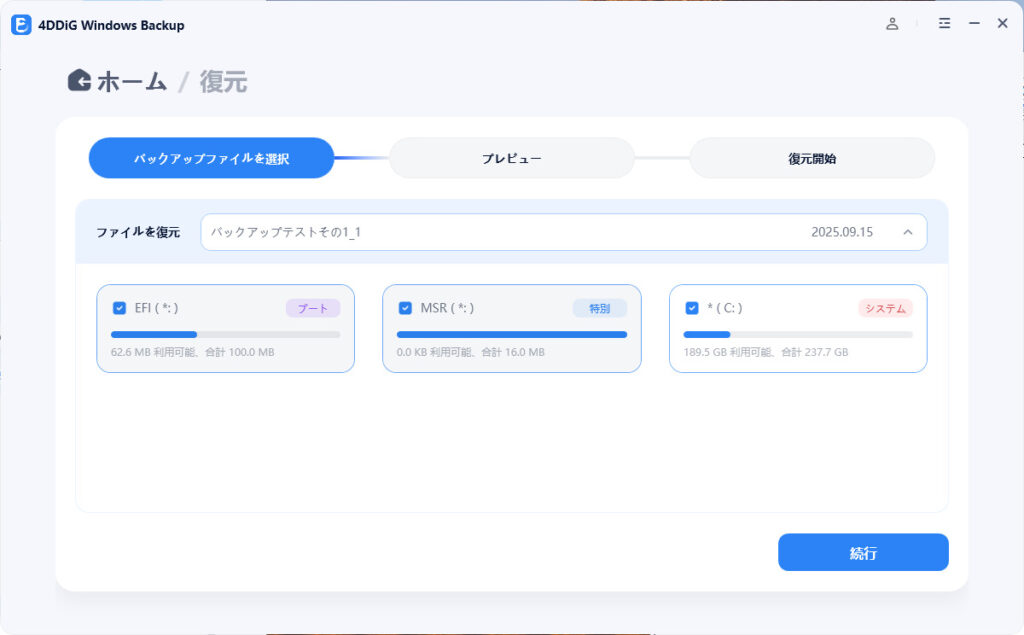
Task: Minimize the 4DDiG Windows Backup window
Action: coord(974,24)
